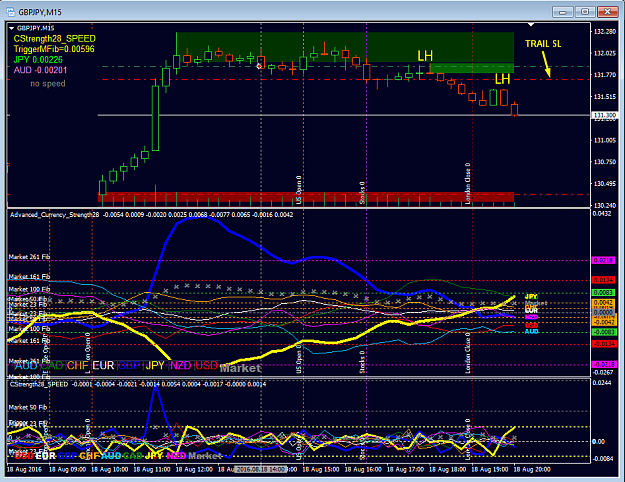Select the red demand zone rectangle at chart bottom
Viewport: 625px width, 482px height.
point(306,197)
